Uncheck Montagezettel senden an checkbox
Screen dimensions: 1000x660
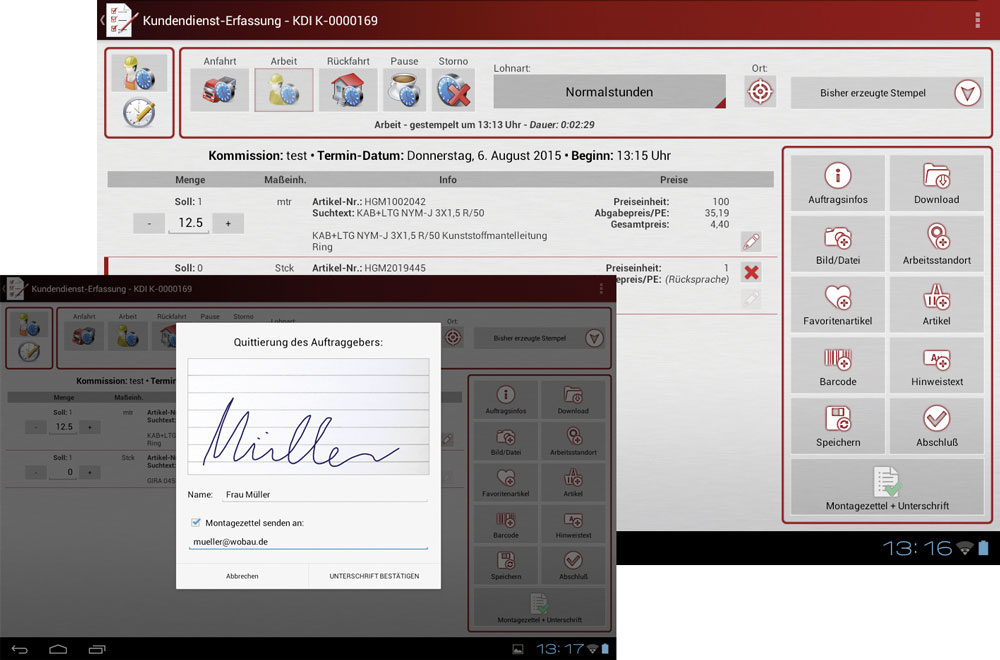pos(196,522)
